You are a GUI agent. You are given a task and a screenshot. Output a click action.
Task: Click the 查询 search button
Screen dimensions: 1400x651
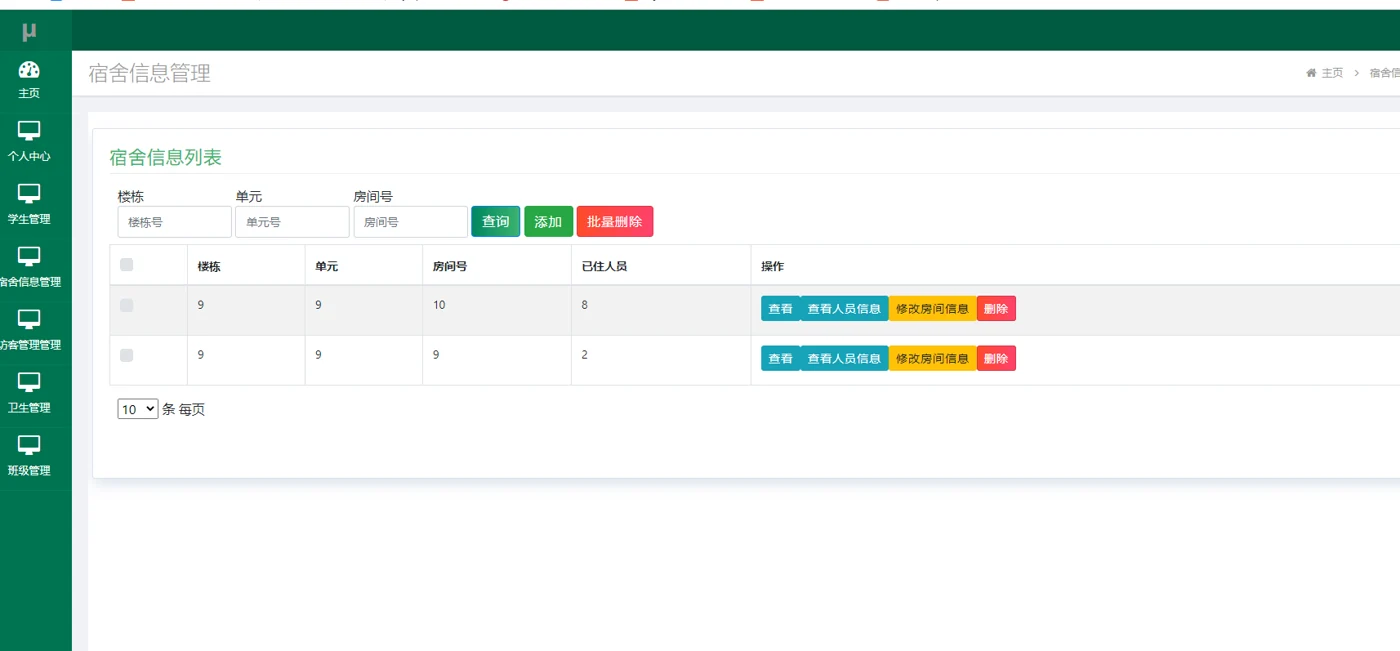click(496, 222)
